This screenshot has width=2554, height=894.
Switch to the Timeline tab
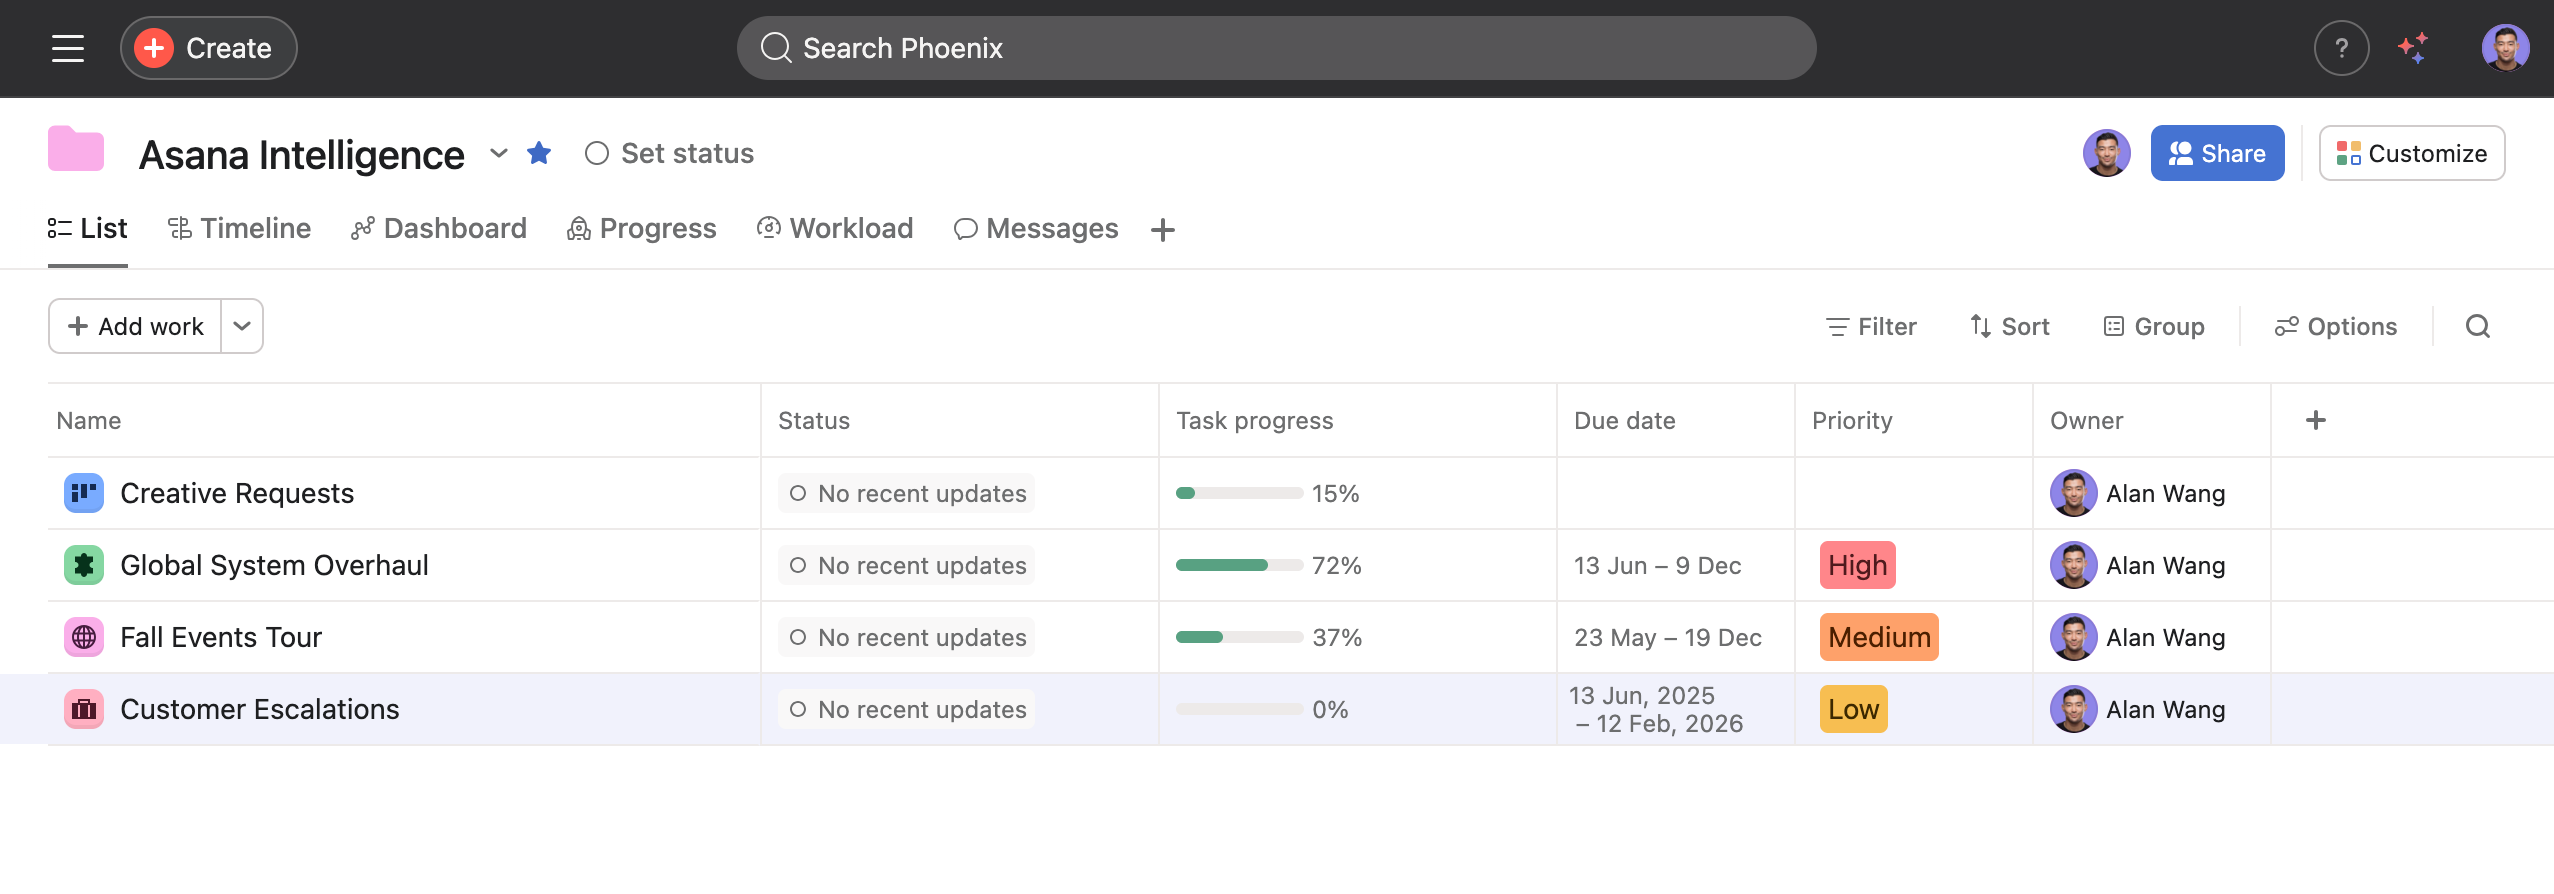pos(240,229)
